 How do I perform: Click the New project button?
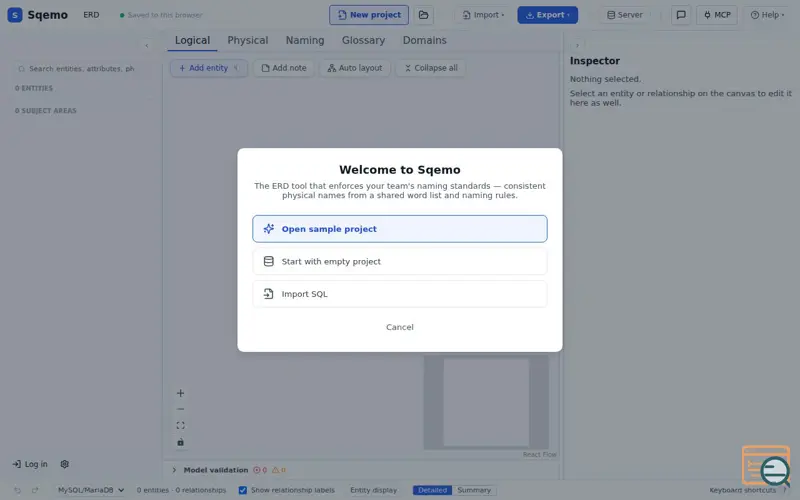(369, 15)
